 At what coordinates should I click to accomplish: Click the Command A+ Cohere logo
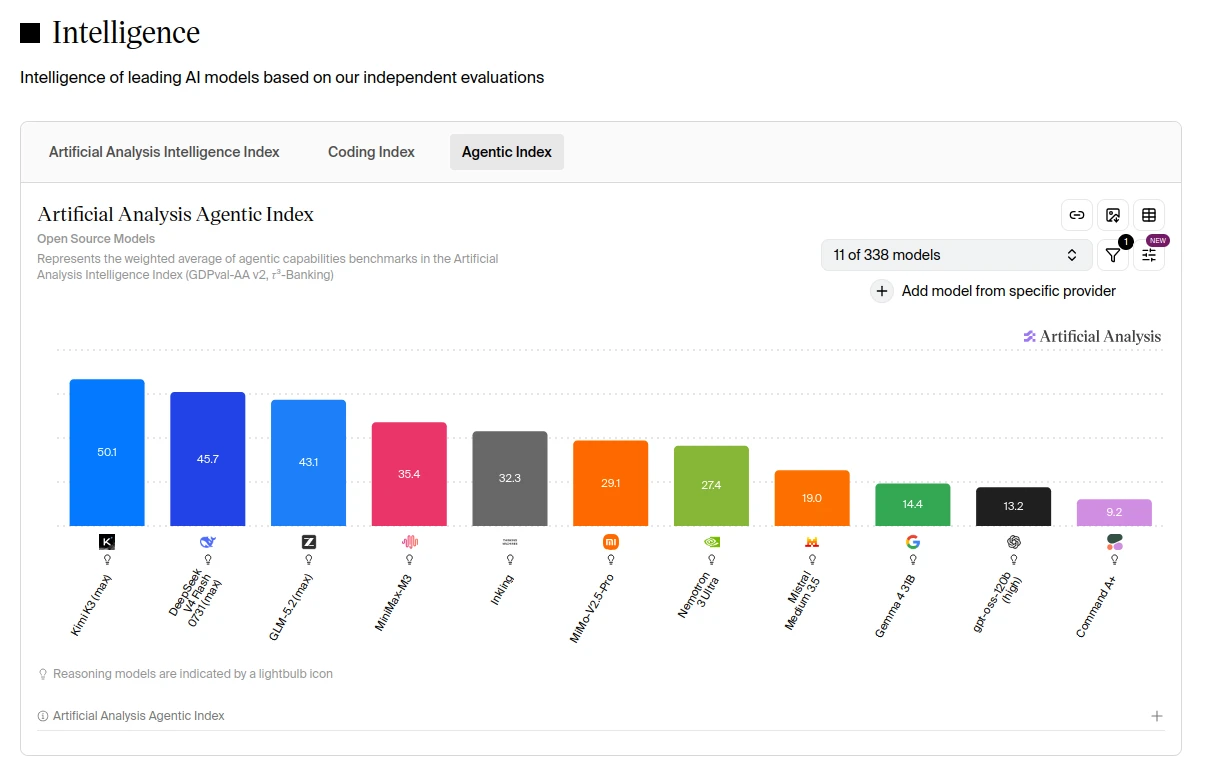1114,542
